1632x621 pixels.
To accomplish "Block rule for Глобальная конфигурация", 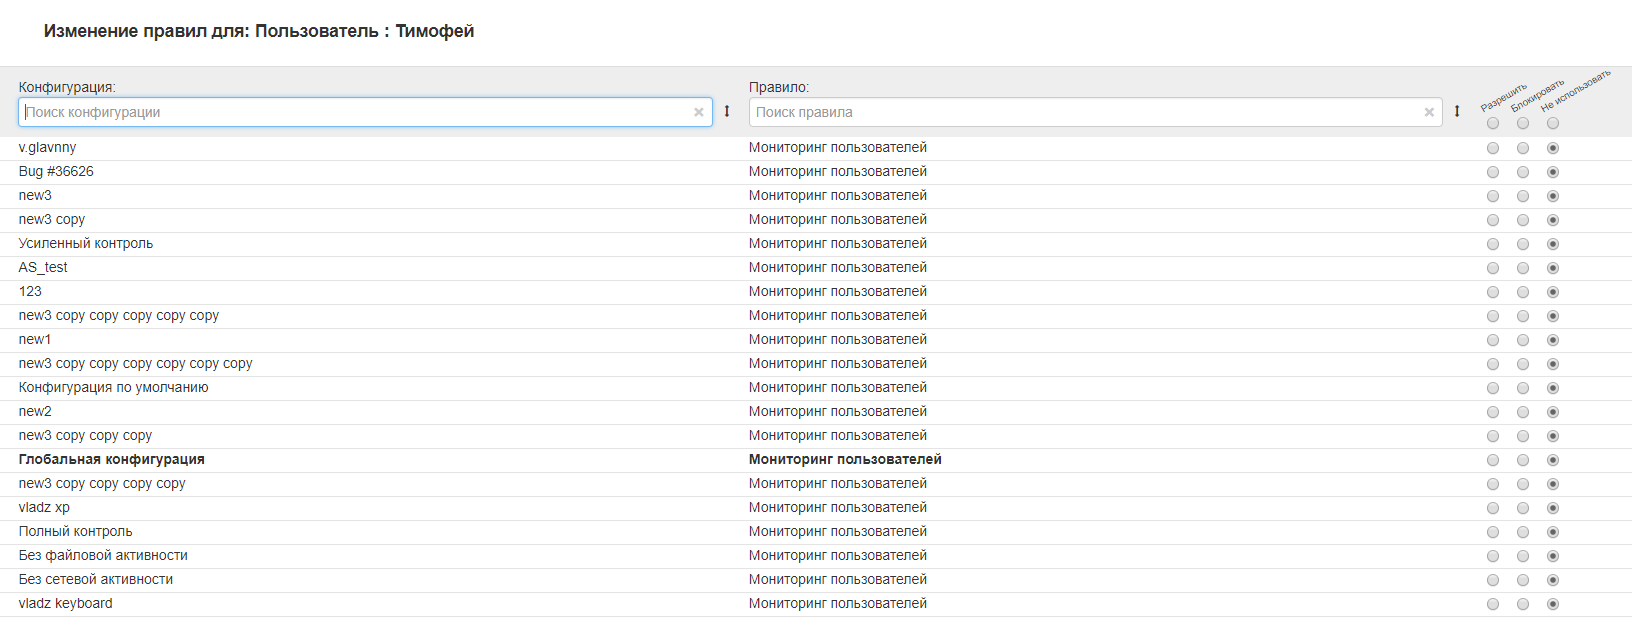I will [x=1523, y=460].
